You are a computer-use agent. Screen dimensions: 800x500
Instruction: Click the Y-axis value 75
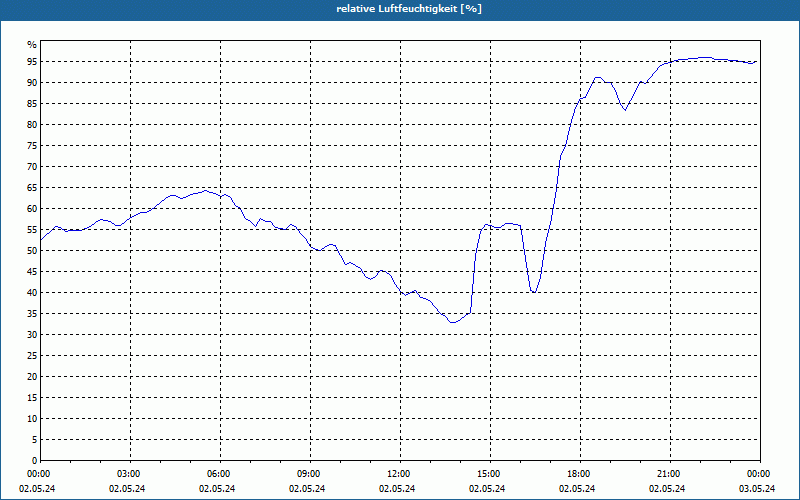[x=32, y=146]
